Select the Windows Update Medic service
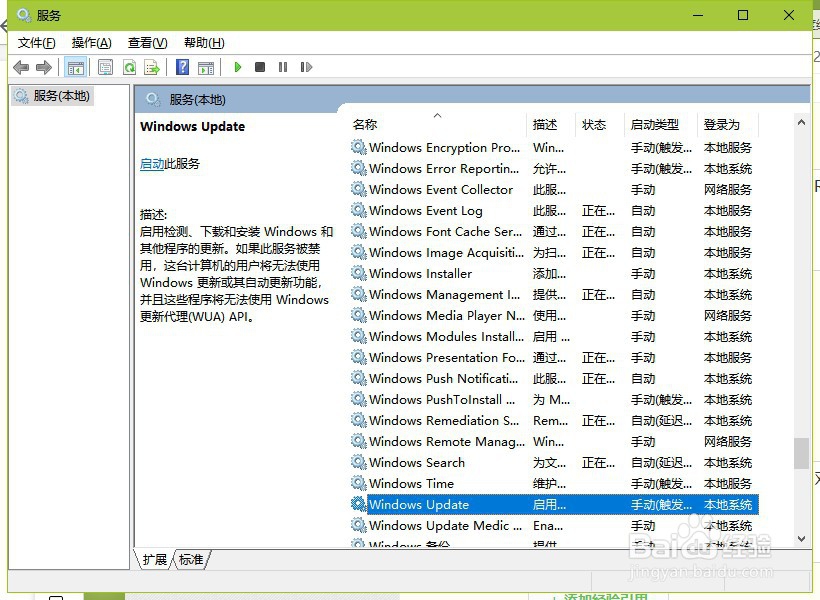 (554, 526)
